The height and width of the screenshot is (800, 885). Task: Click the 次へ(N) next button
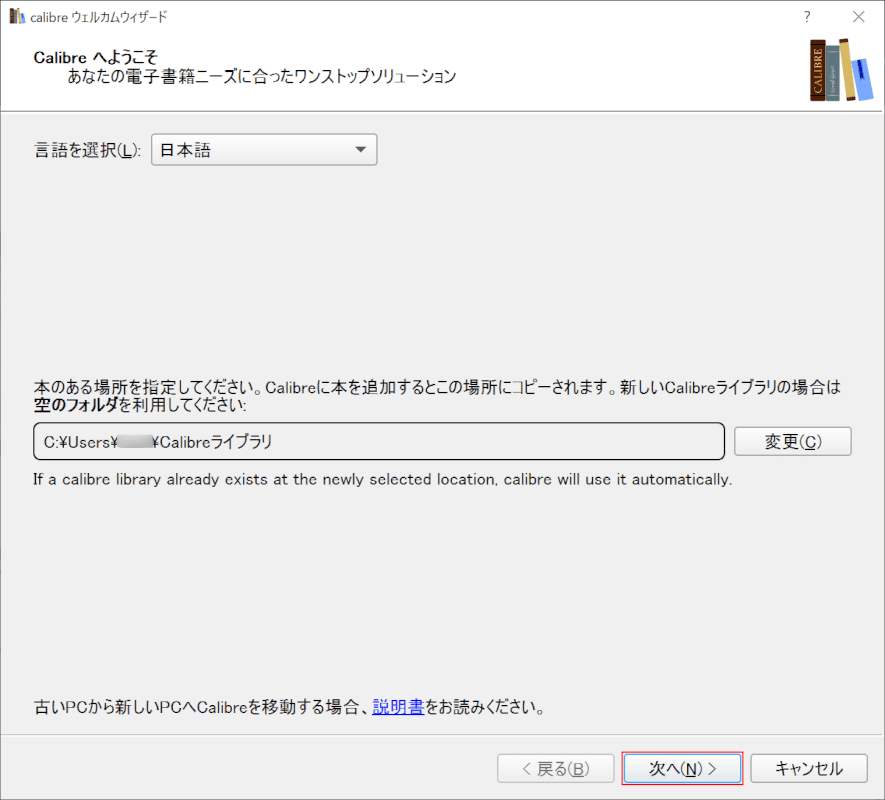point(682,768)
